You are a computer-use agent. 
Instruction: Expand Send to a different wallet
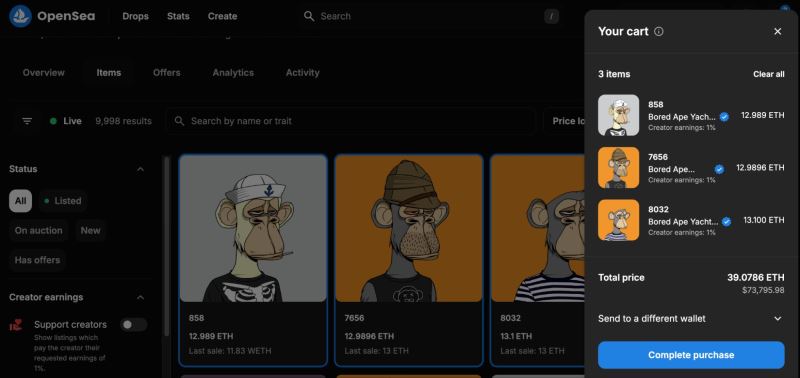pyautogui.click(x=691, y=318)
